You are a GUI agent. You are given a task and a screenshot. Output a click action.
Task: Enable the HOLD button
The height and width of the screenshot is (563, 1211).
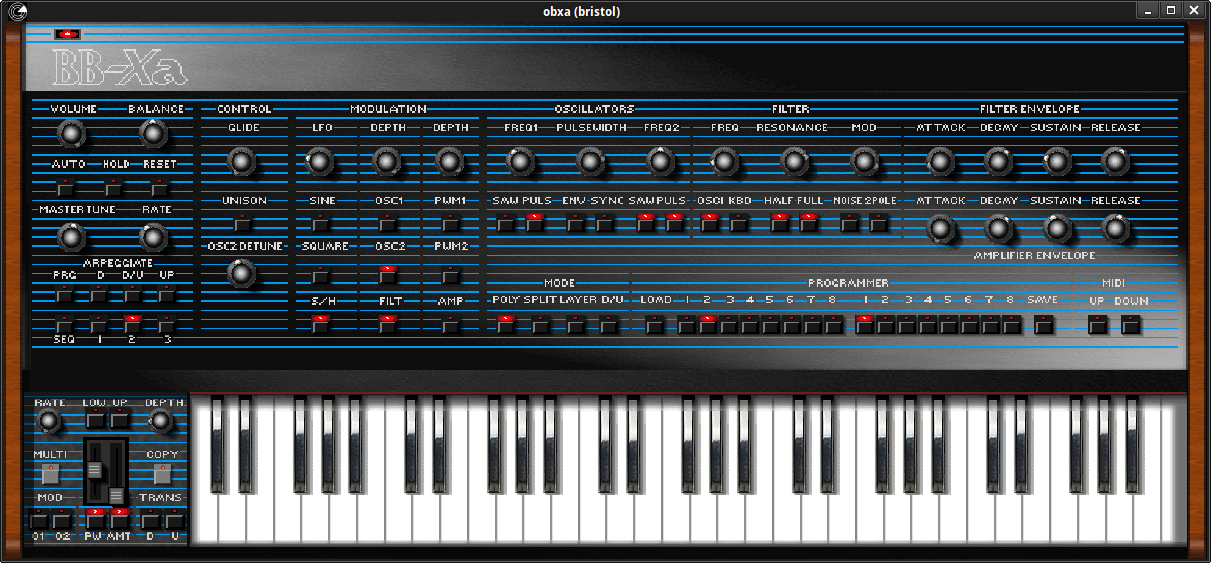(113, 187)
